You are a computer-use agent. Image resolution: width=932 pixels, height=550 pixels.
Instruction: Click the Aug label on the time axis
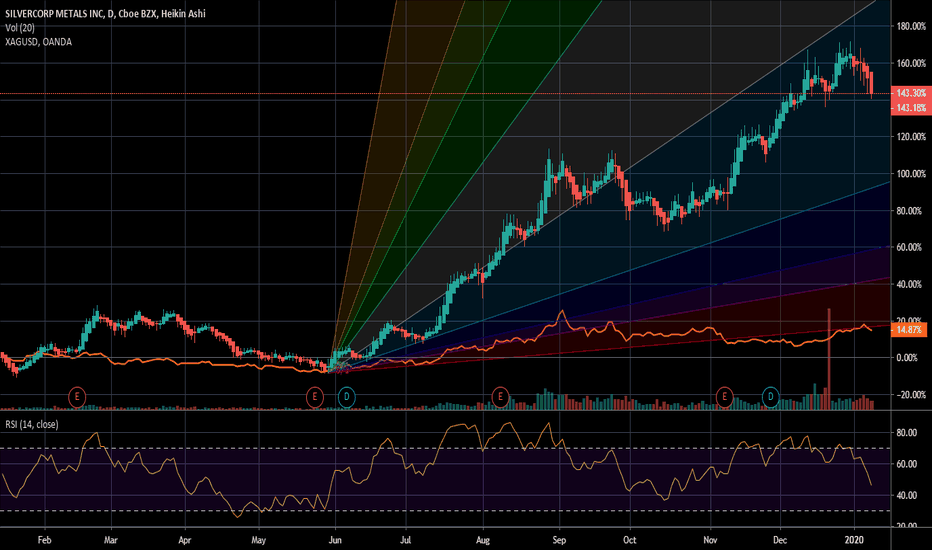483,540
